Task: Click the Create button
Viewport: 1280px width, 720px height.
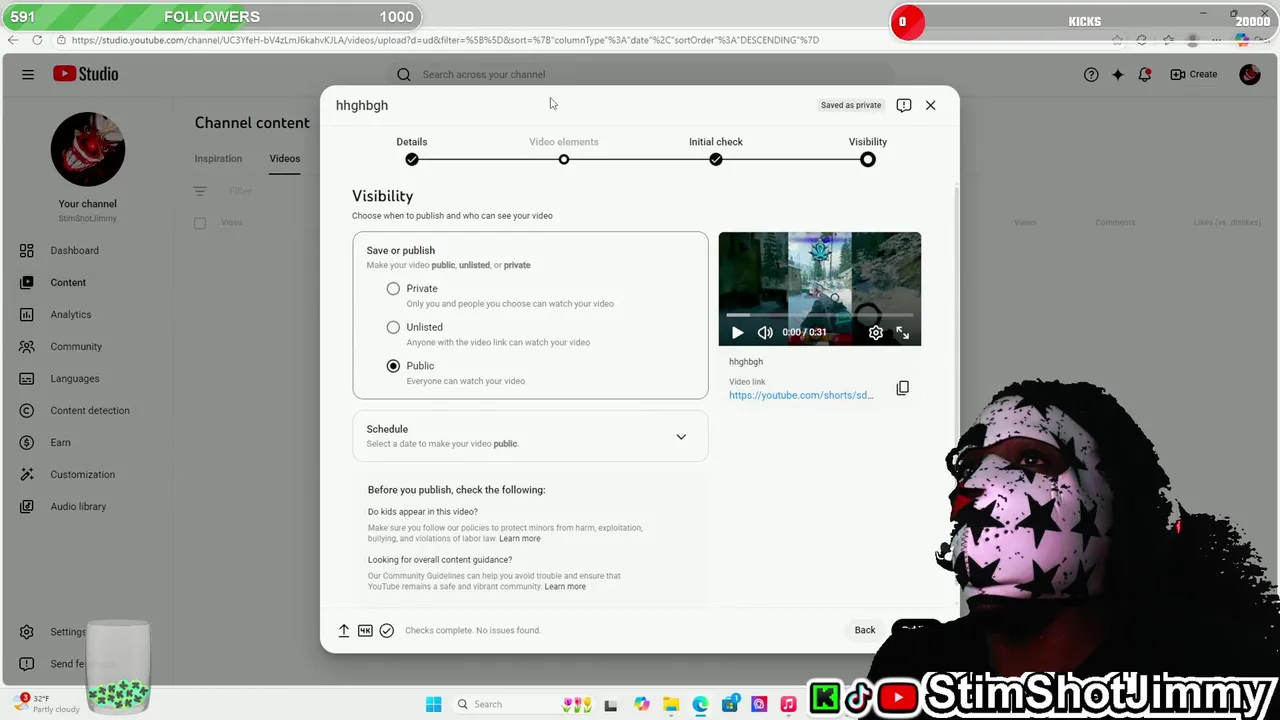Action: [x=1194, y=74]
